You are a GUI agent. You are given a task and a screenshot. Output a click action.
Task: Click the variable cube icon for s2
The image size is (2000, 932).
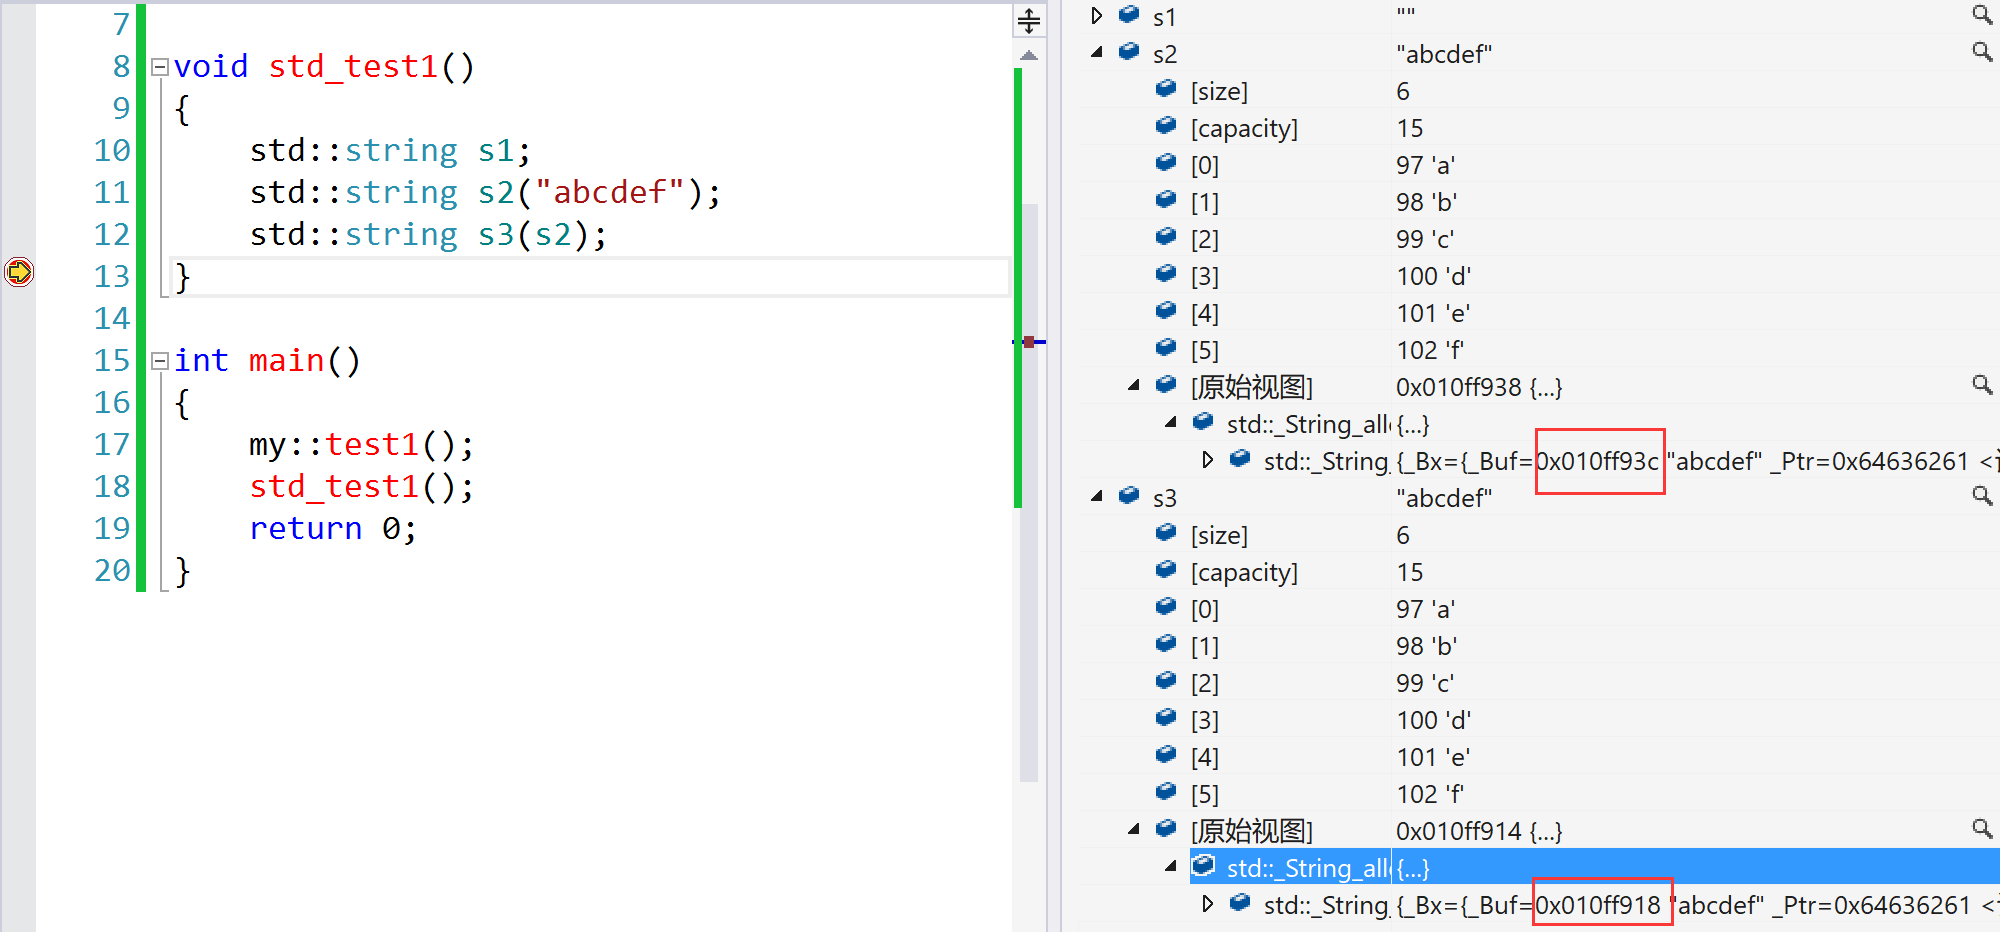(x=1129, y=52)
